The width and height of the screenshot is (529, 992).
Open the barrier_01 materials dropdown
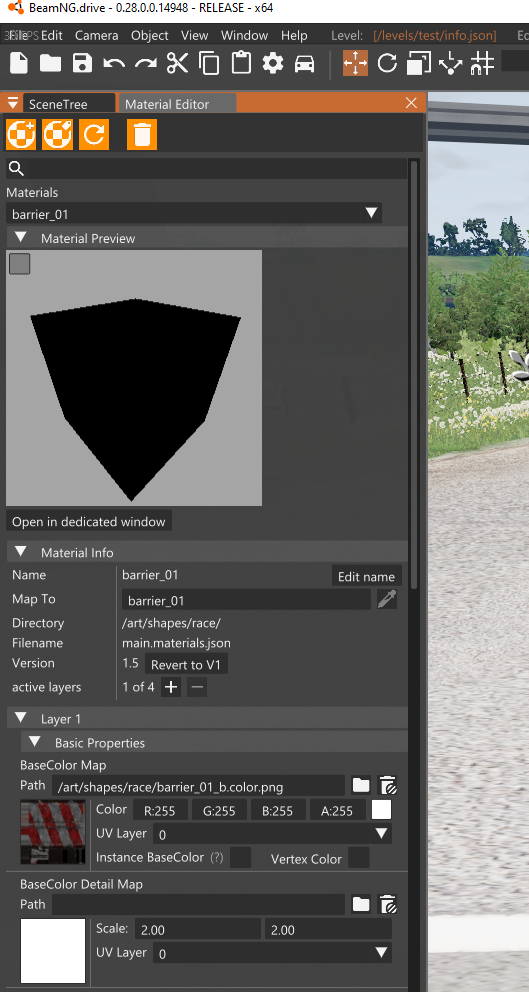pyautogui.click(x=194, y=213)
